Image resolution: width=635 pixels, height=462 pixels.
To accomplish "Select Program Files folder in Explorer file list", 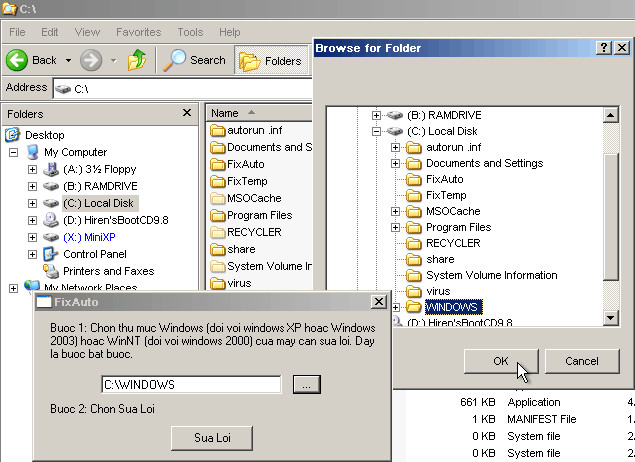I will pyautogui.click(x=251, y=215).
